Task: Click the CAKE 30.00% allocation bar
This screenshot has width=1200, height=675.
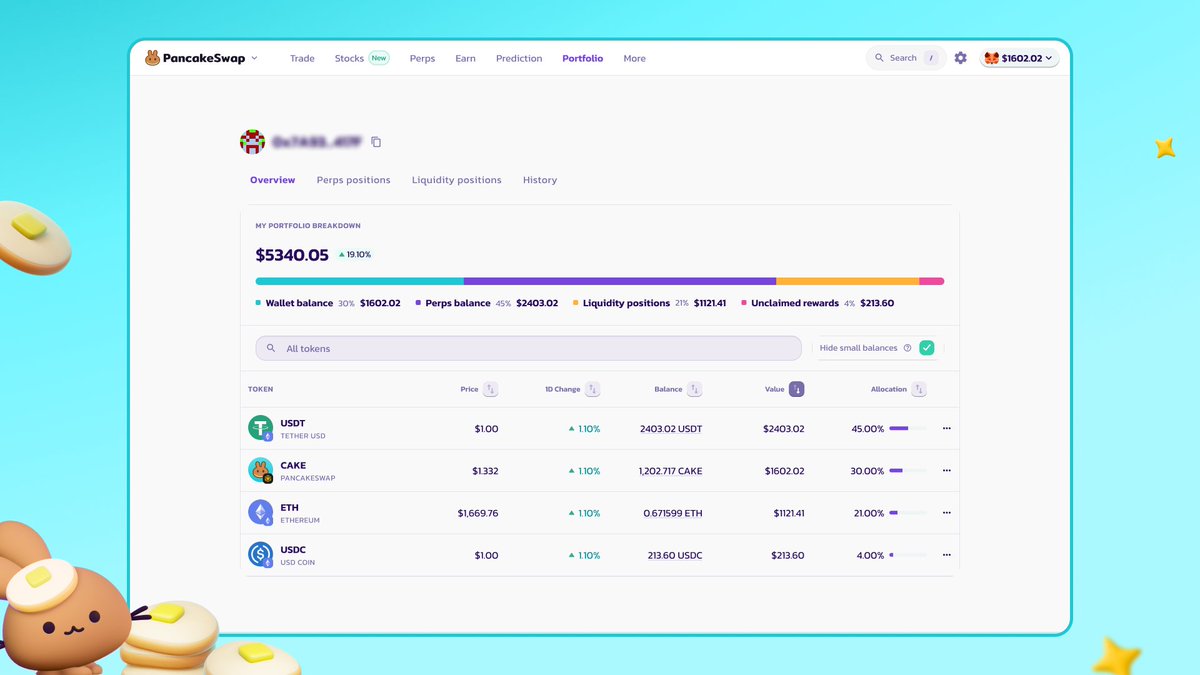Action: tap(907, 471)
